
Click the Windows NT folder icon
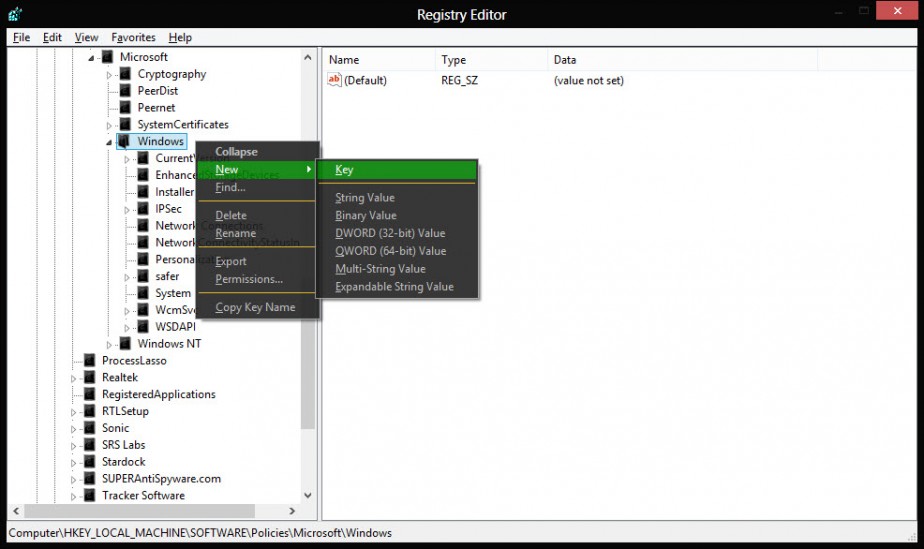[x=125, y=343]
